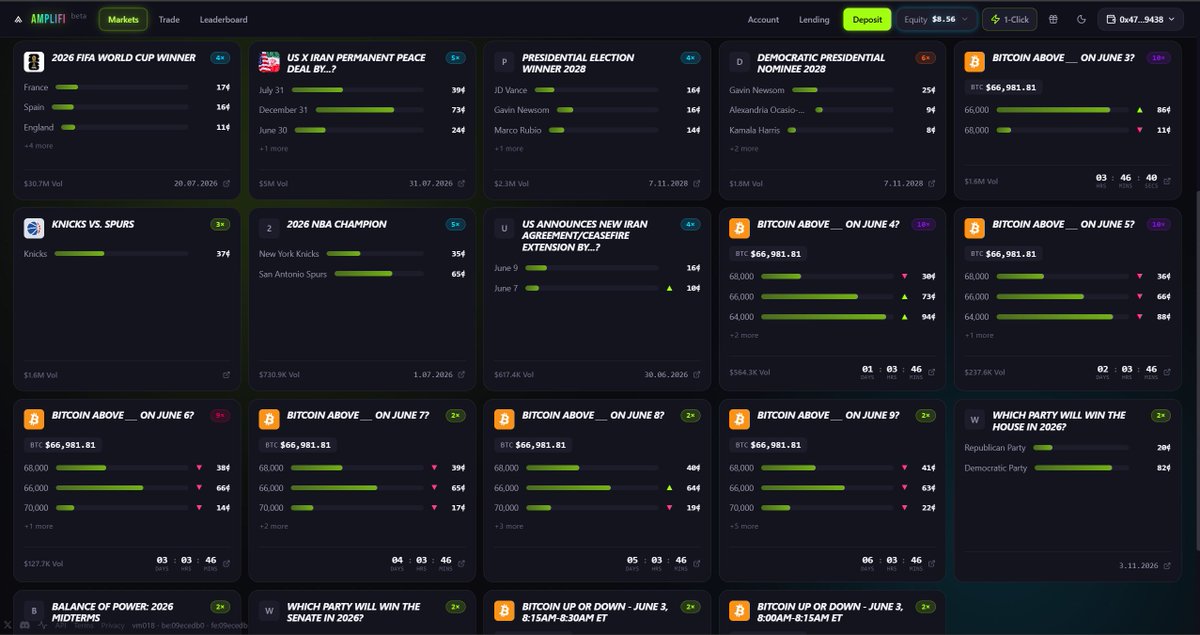Select June 9 16¢ ceasefire outcome
The image size is (1200, 635).
tap(597, 268)
